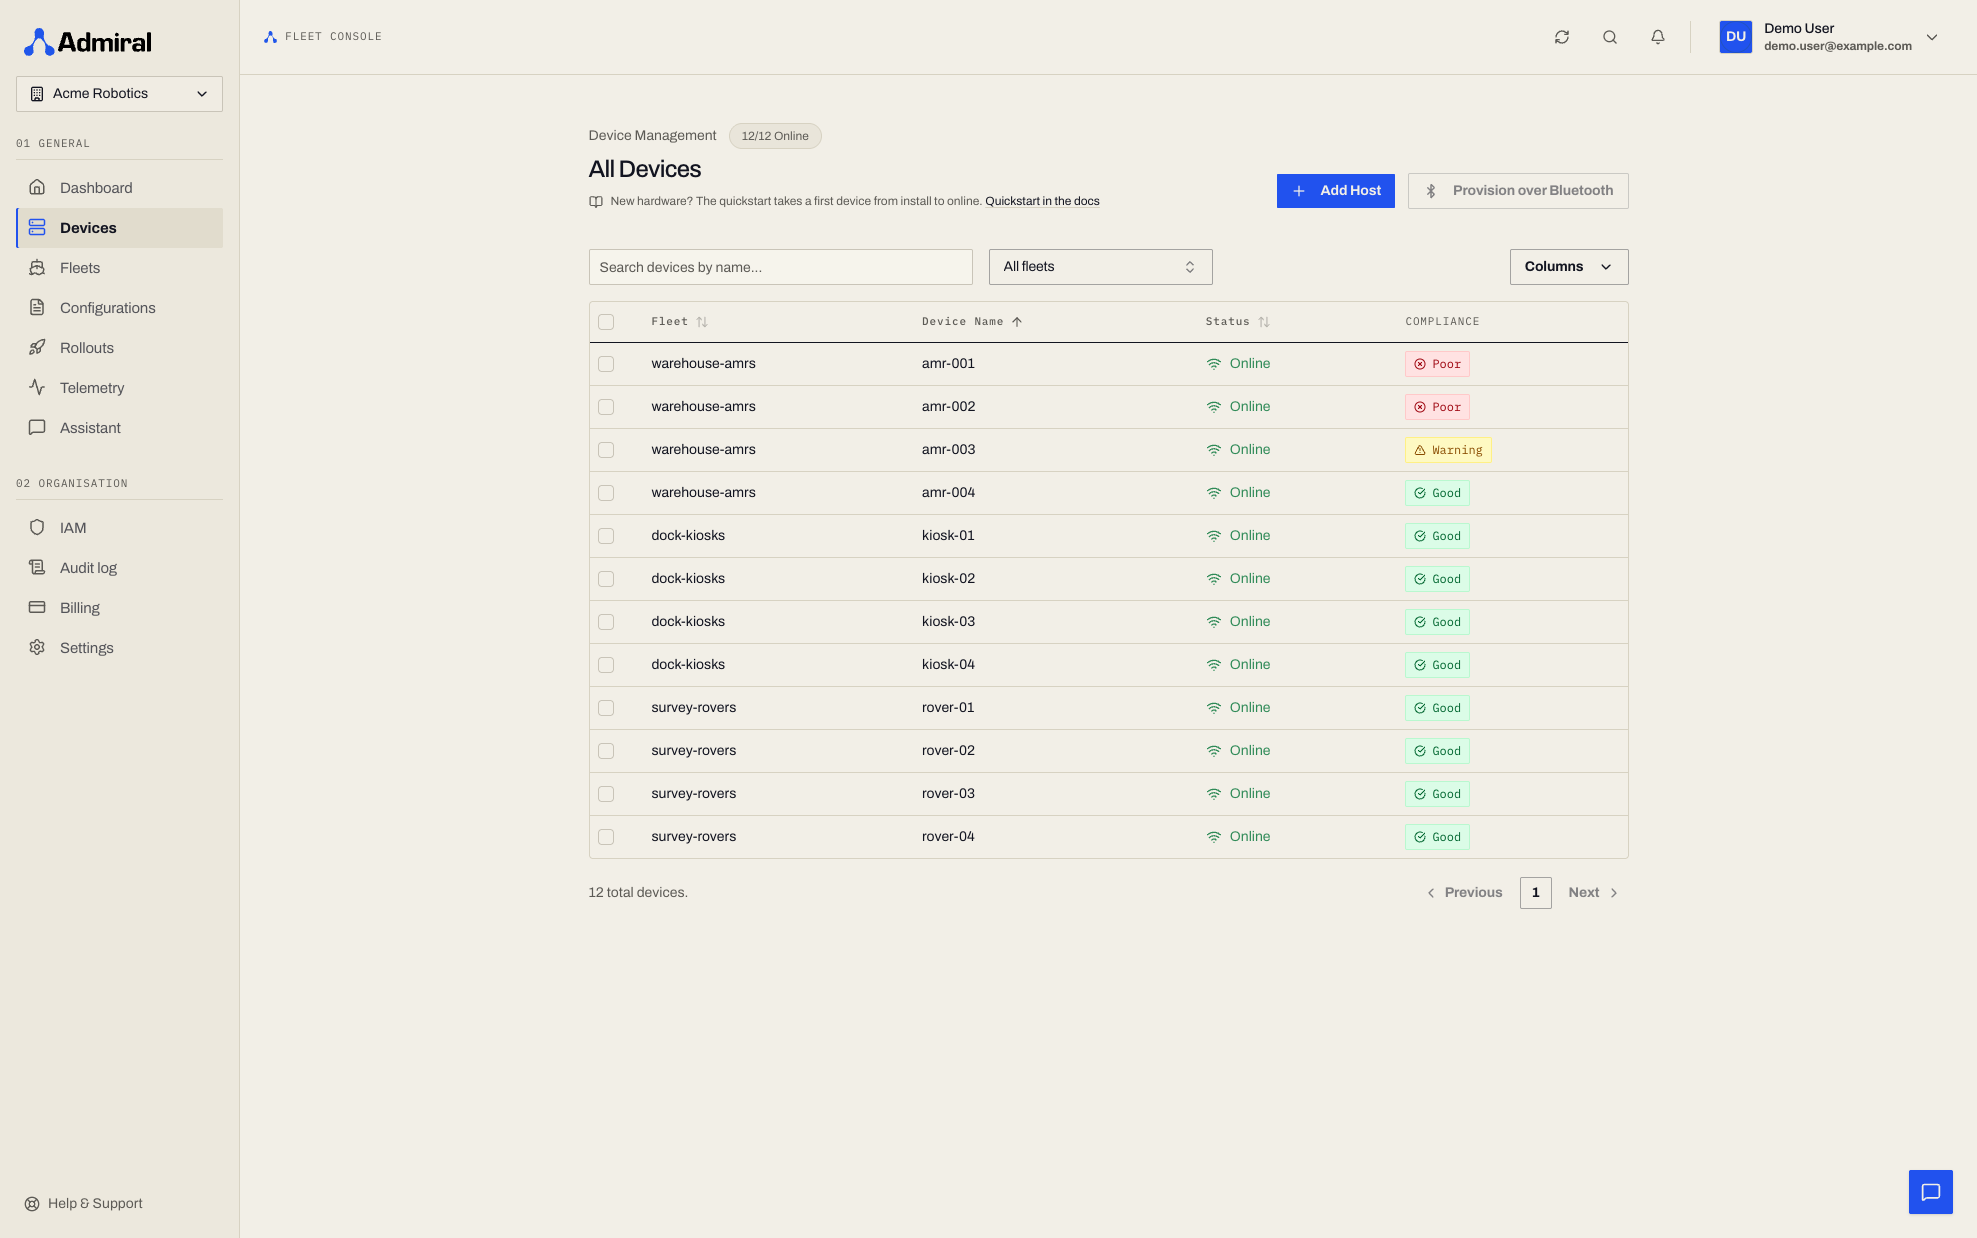Viewport: 1977px width, 1238px height.
Task: Click the wifi icon in amr-001 row
Action: point(1214,364)
